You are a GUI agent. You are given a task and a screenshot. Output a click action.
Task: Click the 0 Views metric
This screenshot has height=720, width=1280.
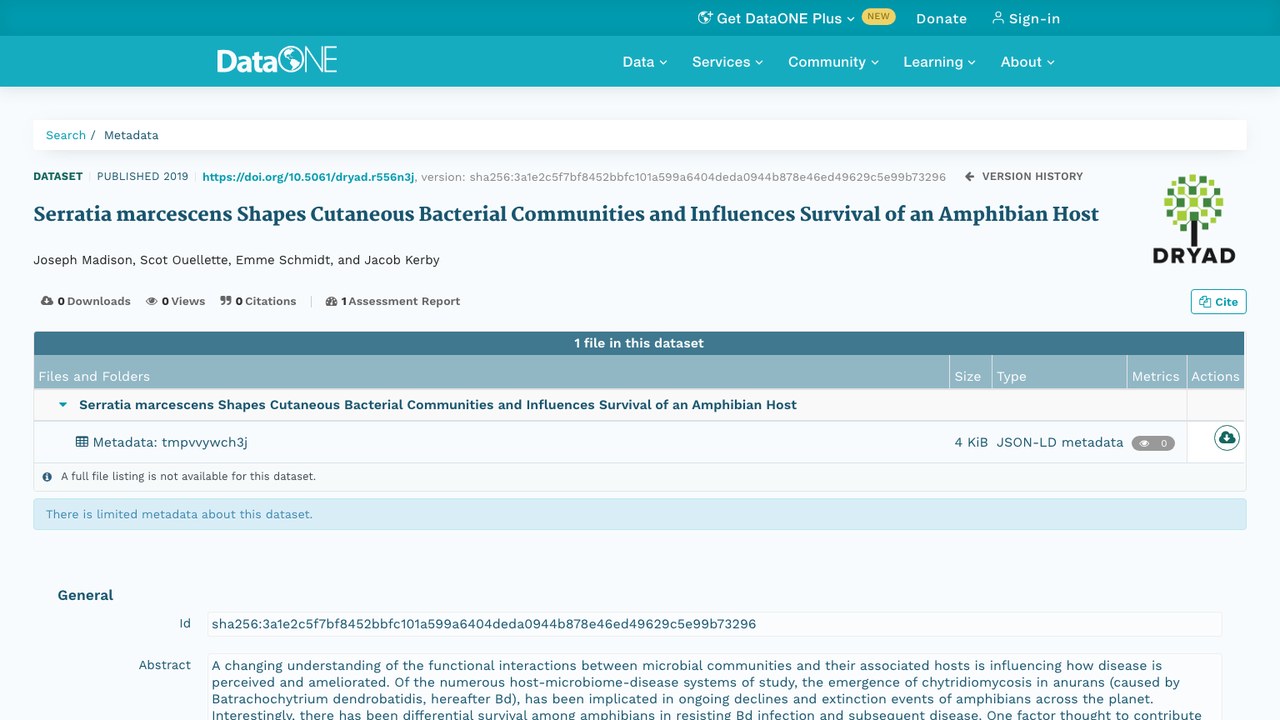(x=175, y=301)
